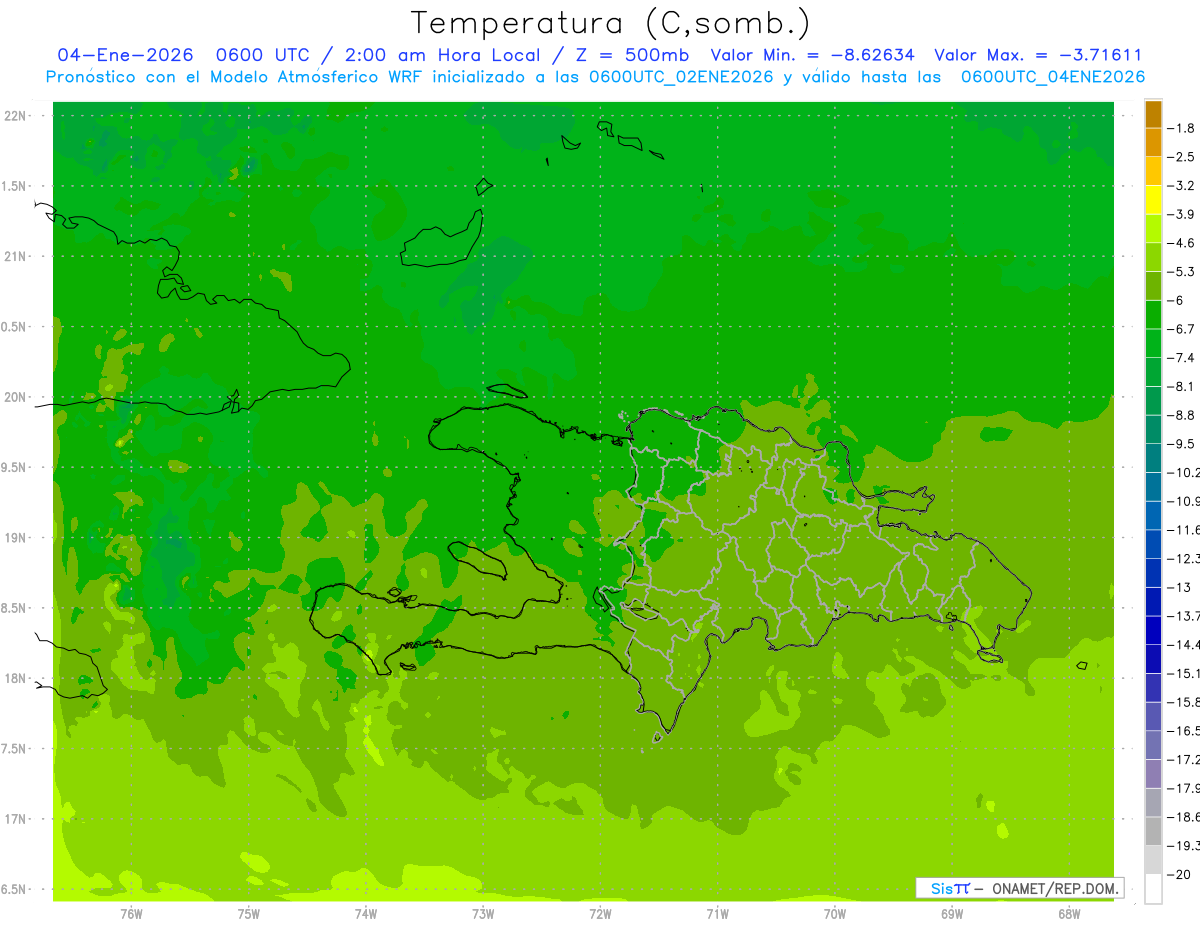
Task: Pick the green swatch between -6.7 and -7.4
Action: point(1153,343)
